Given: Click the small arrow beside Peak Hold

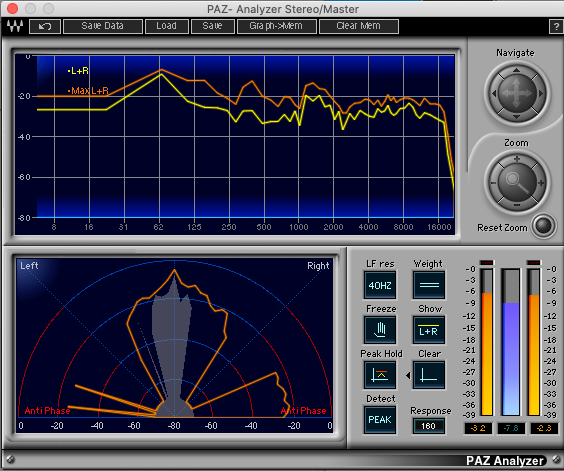Looking at the screenshot, I should click(408, 375).
